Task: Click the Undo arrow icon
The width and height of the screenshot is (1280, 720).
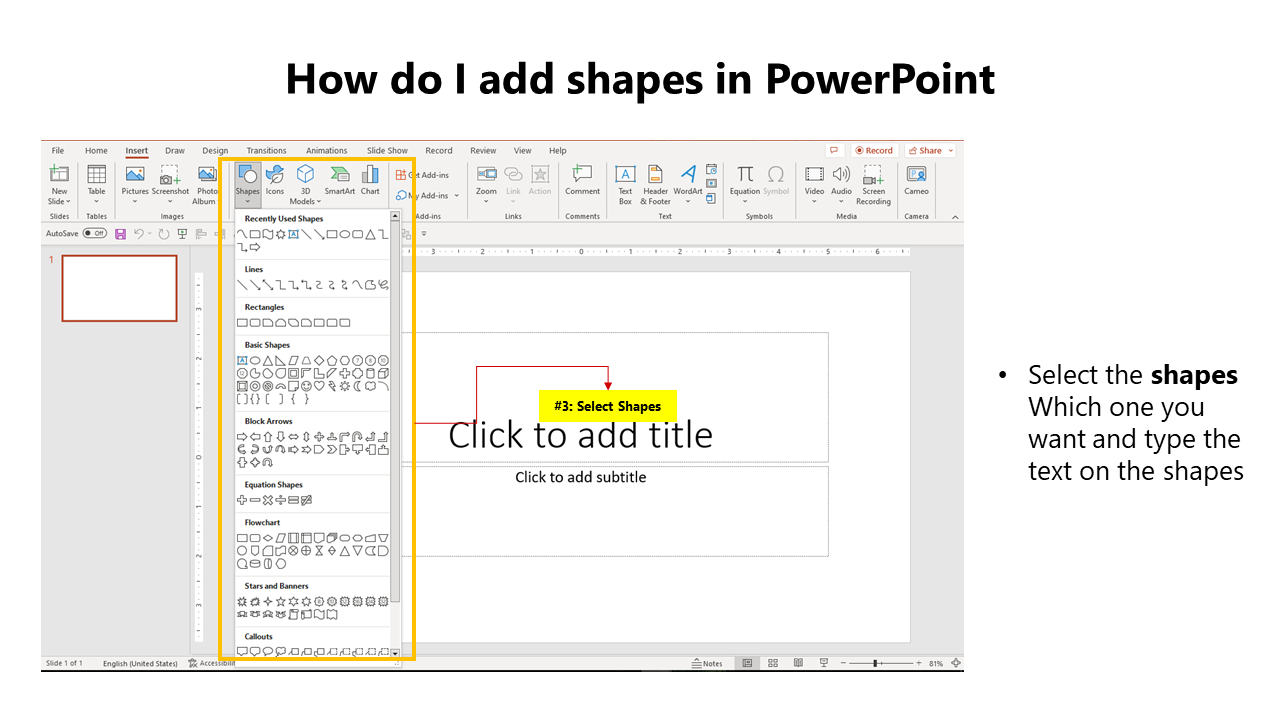Action: pyautogui.click(x=139, y=233)
